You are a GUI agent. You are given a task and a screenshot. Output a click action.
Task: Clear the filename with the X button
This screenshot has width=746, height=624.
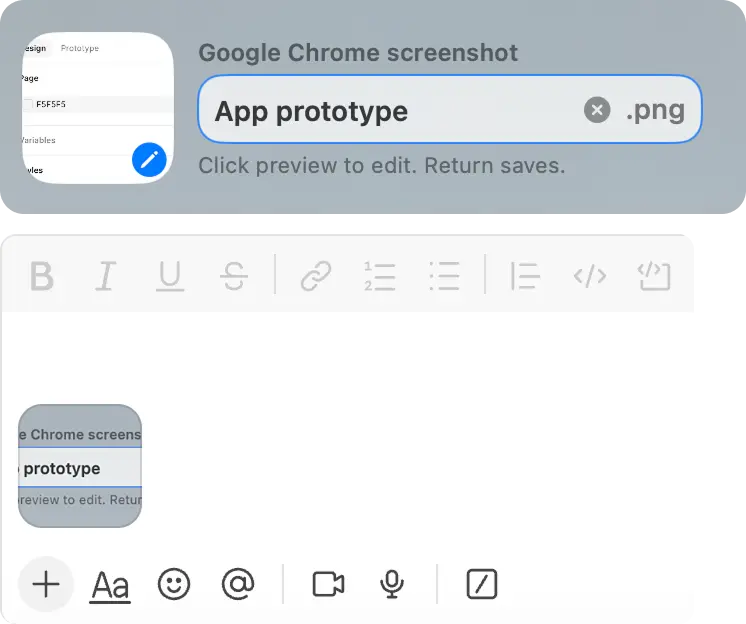597,110
